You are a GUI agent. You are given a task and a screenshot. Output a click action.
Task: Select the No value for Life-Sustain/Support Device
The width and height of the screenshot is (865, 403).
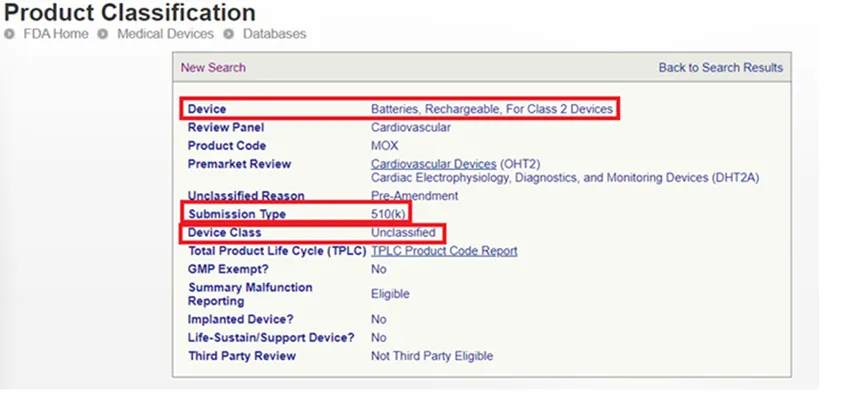pos(378,337)
